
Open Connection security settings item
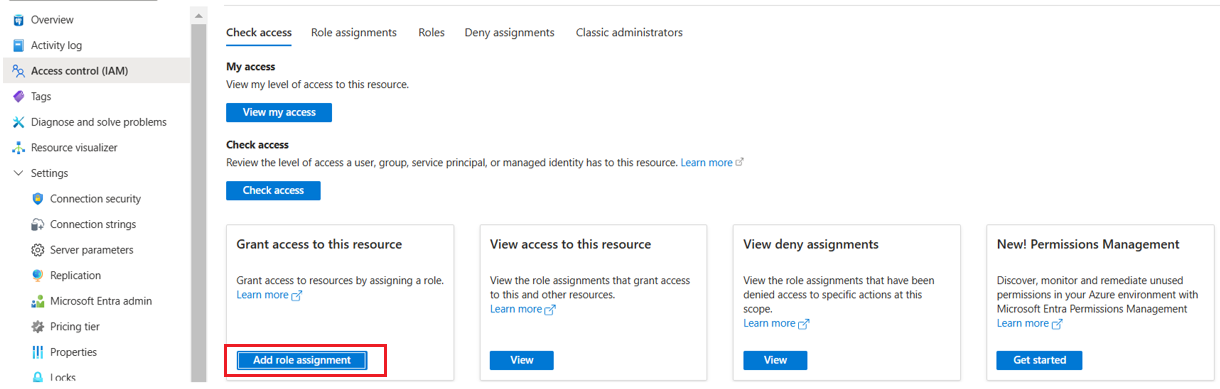95,199
